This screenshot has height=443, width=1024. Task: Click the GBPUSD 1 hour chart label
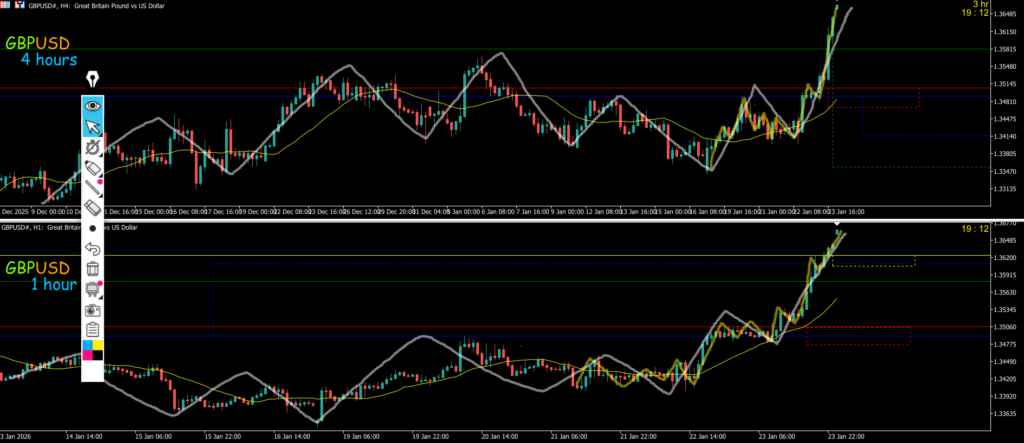pyautogui.click(x=40, y=276)
